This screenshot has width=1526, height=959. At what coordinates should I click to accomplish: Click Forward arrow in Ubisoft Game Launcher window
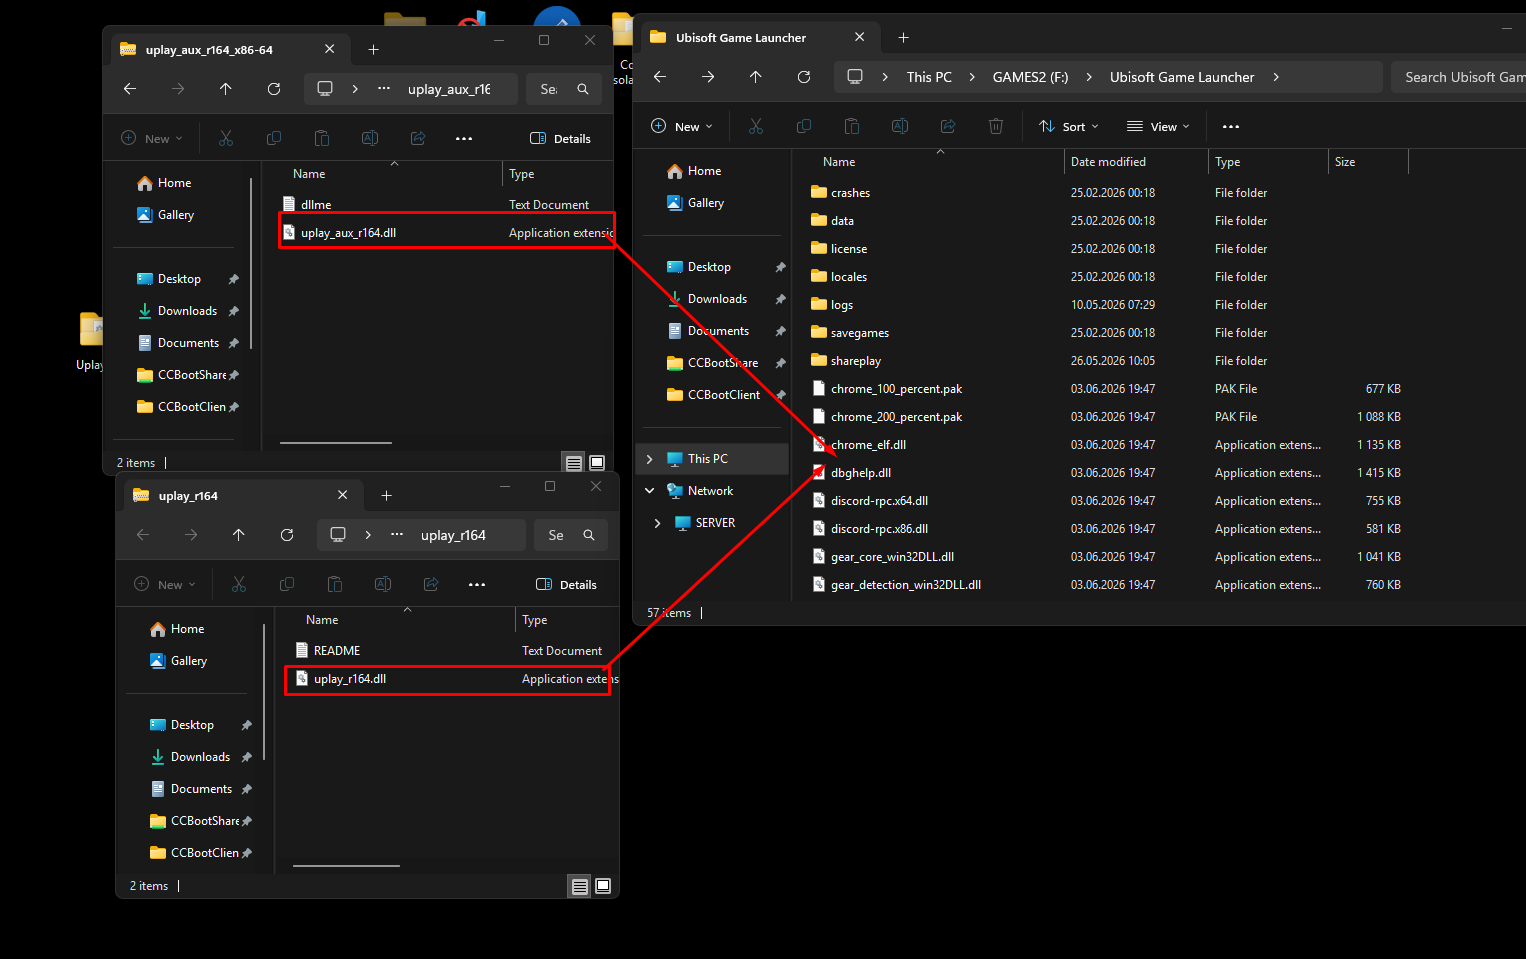708,77
